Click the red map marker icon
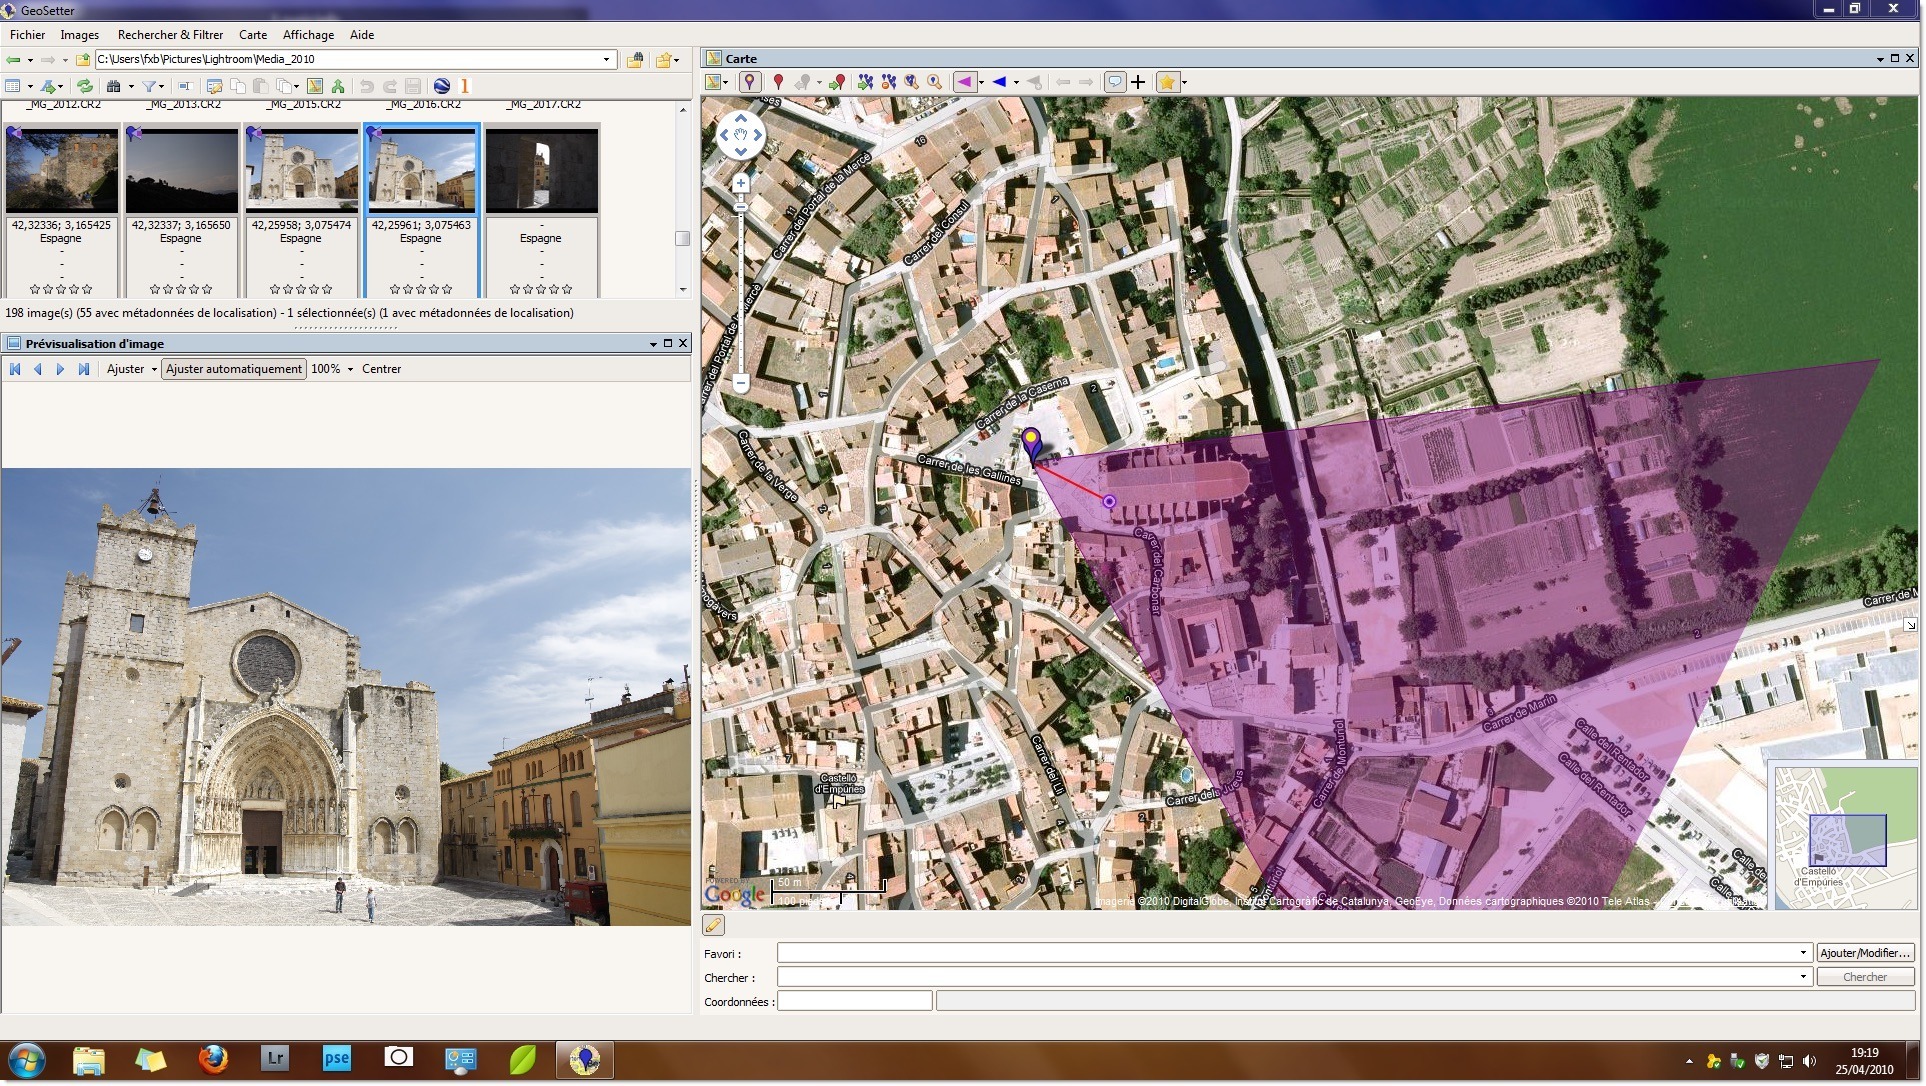This screenshot has height=1086, width=1926. [778, 82]
